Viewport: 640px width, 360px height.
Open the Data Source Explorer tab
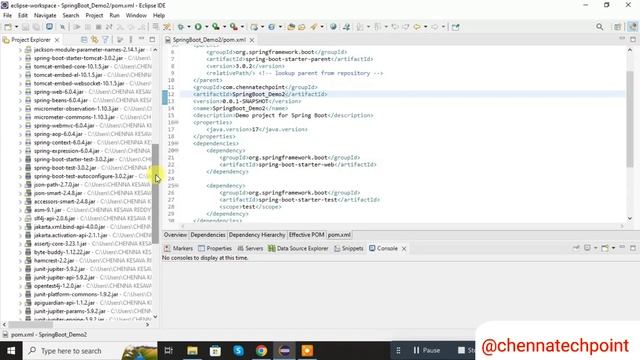click(298, 248)
